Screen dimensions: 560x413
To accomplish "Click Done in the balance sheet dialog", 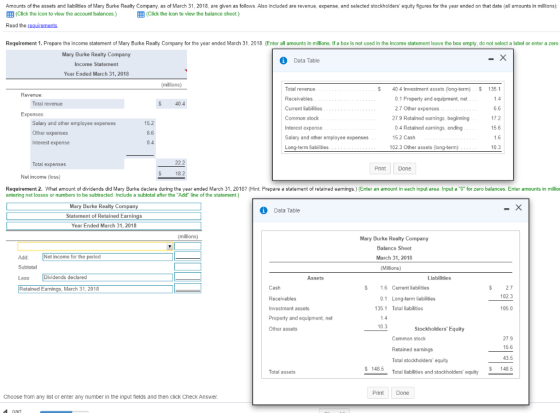I will point(402,393).
